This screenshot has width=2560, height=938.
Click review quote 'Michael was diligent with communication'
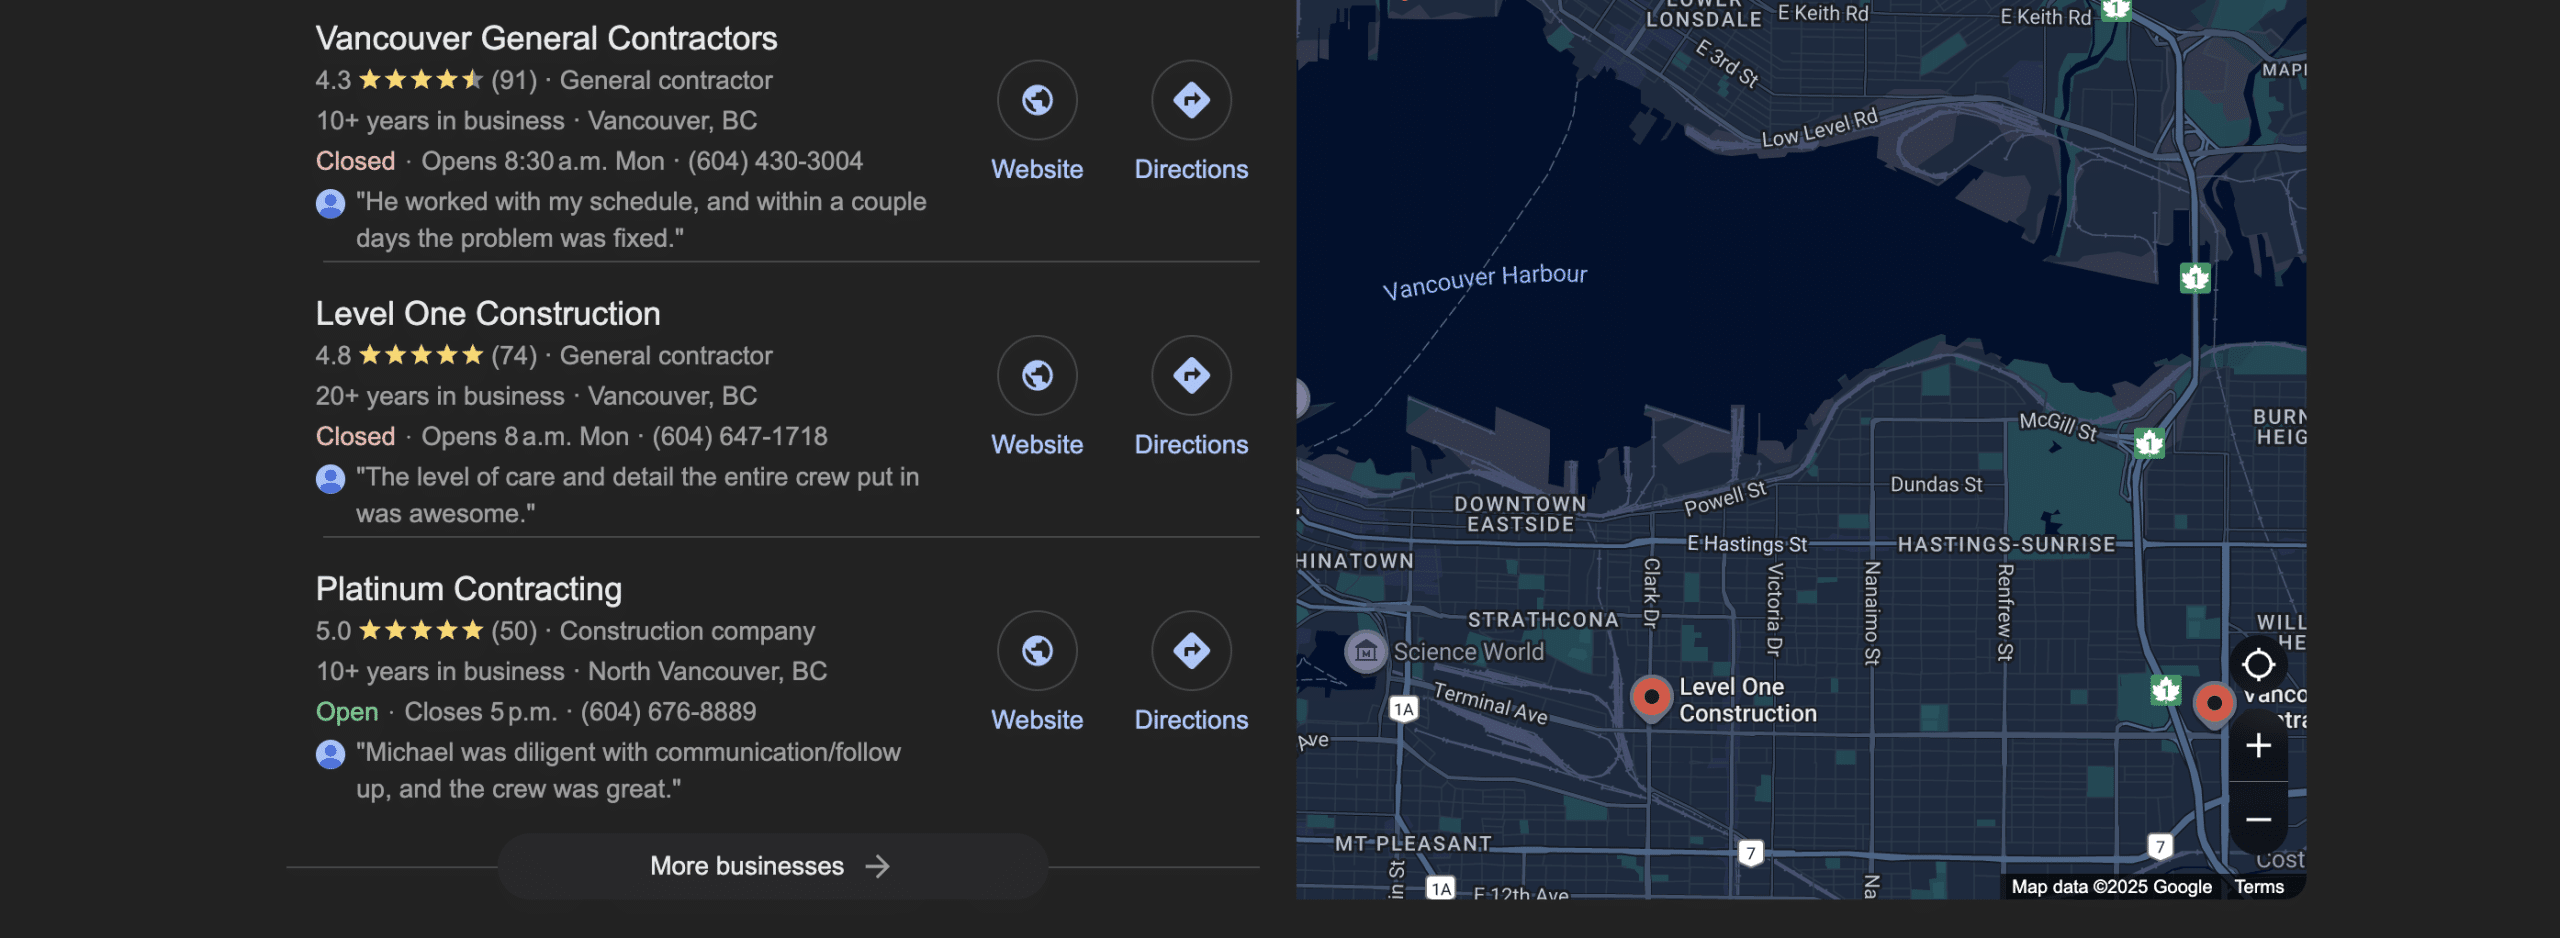tap(628, 771)
